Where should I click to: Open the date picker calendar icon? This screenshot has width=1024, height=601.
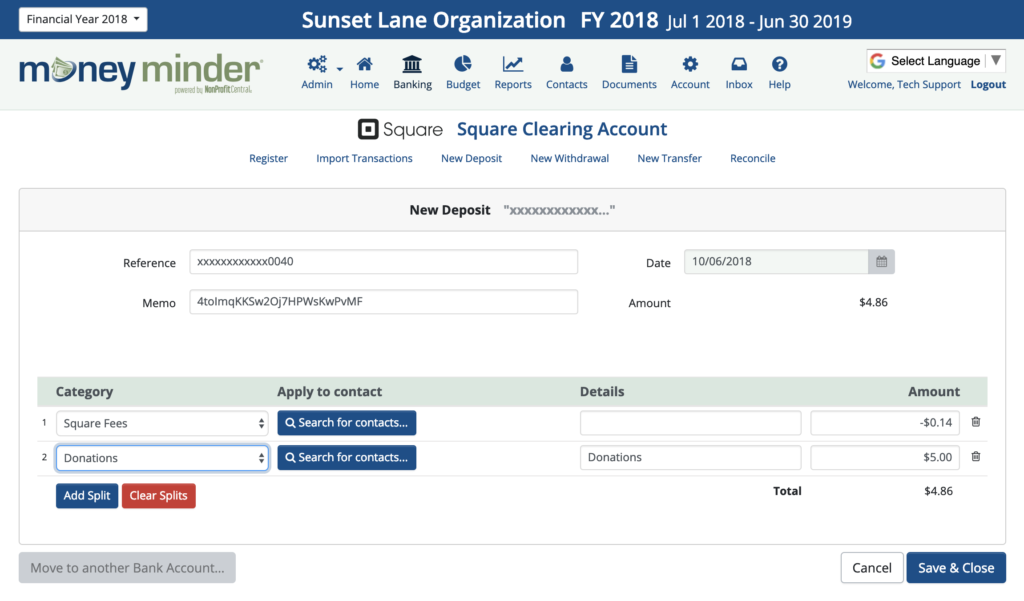coord(882,262)
